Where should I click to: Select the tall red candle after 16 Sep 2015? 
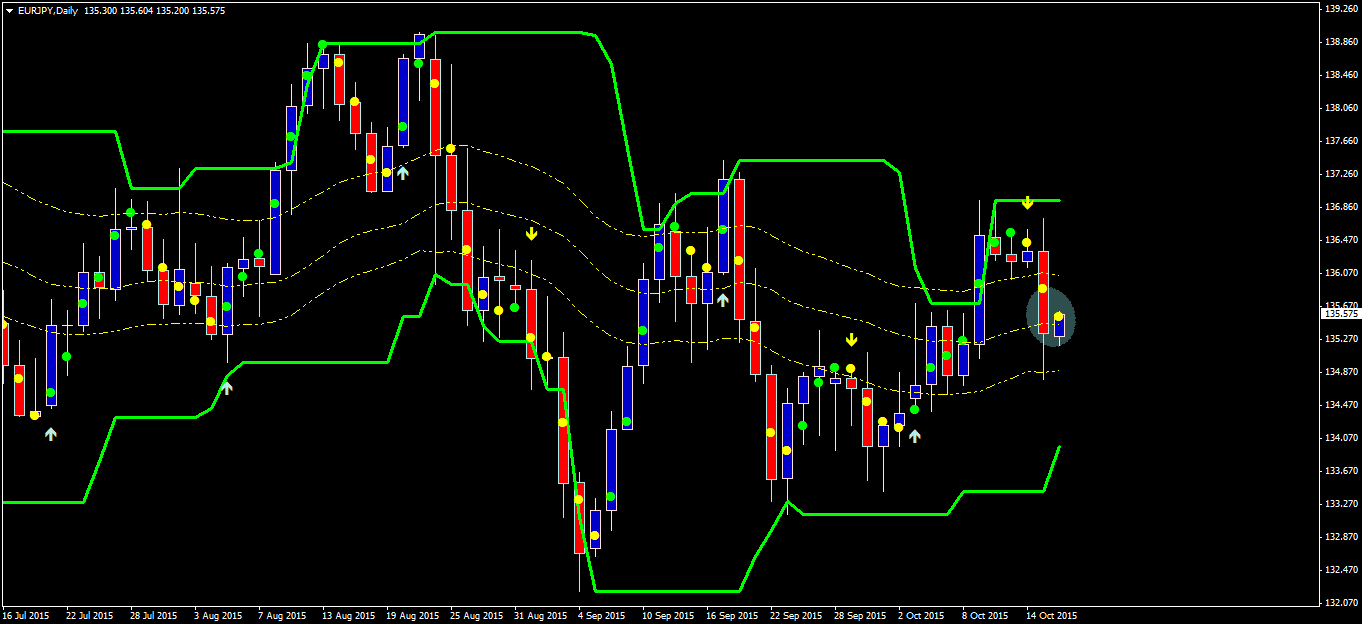pyautogui.click(x=739, y=249)
